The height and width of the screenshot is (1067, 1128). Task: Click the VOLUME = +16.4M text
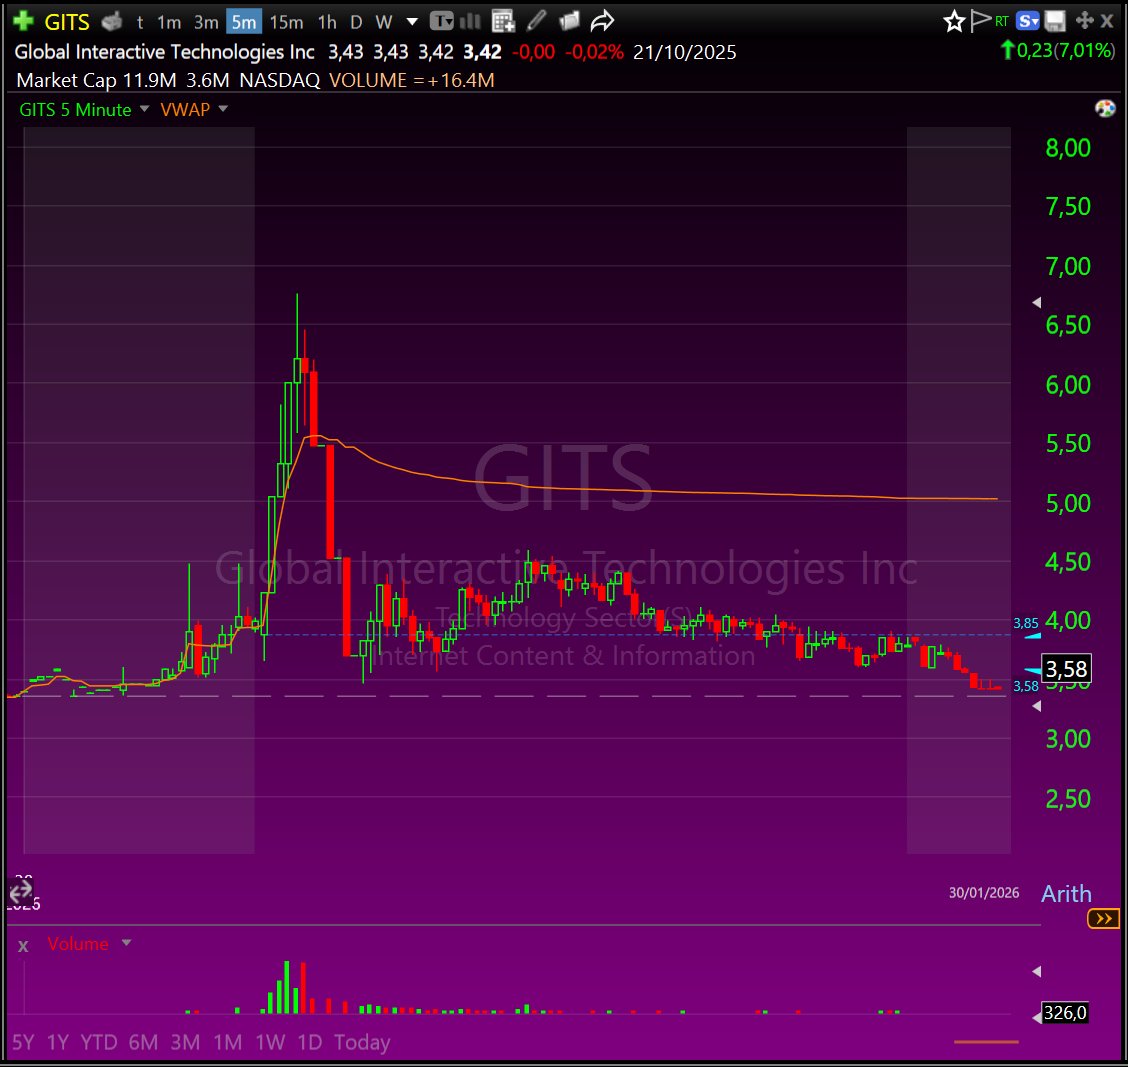[x=411, y=80]
